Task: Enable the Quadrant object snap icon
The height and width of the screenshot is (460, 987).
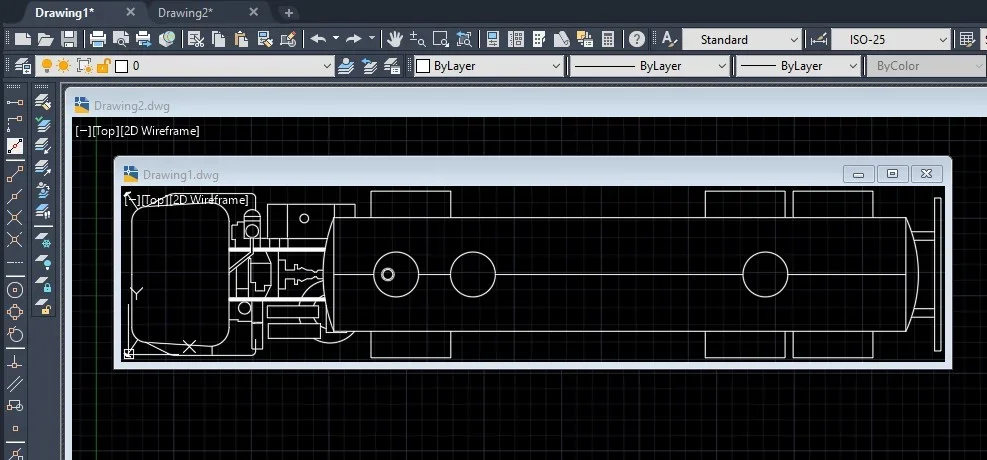Action: pyautogui.click(x=15, y=312)
